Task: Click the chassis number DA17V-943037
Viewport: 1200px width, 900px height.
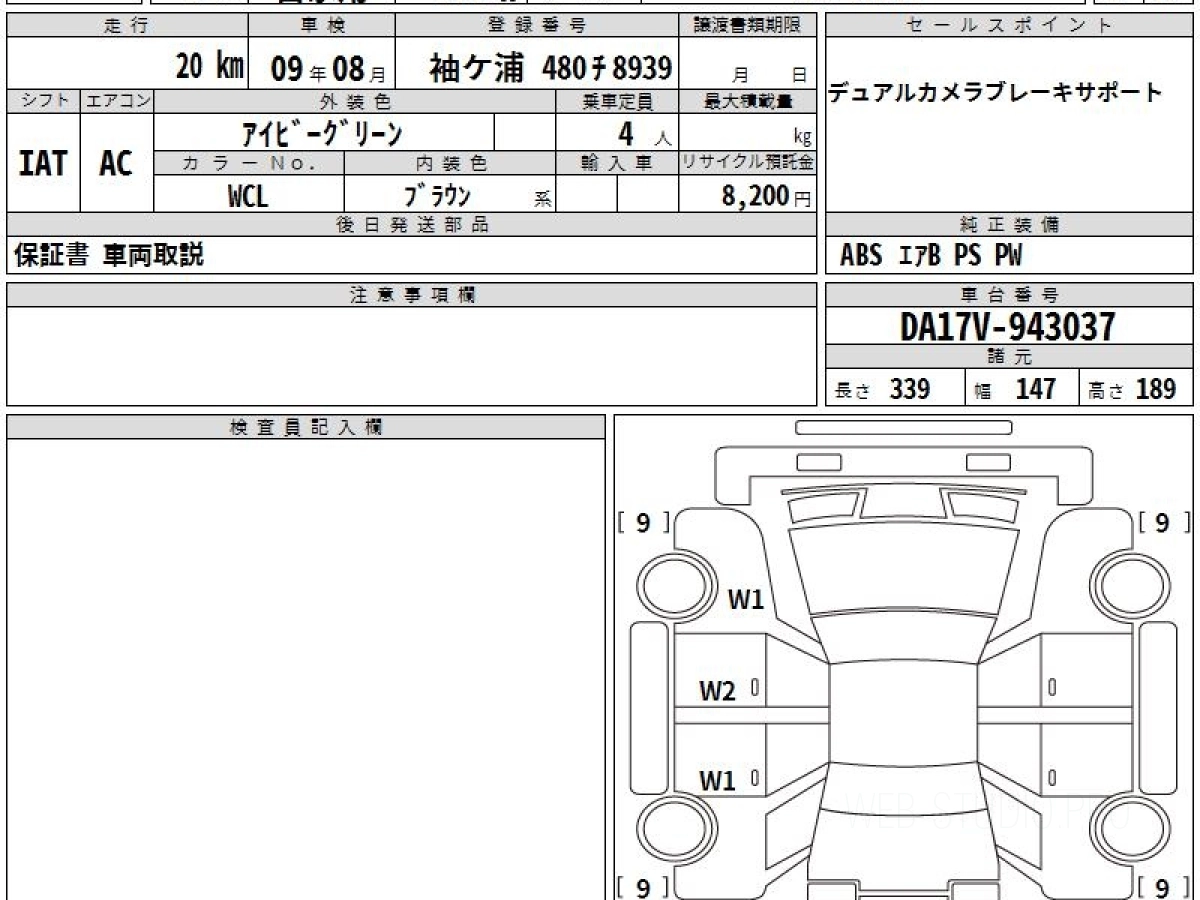Action: tap(1008, 326)
